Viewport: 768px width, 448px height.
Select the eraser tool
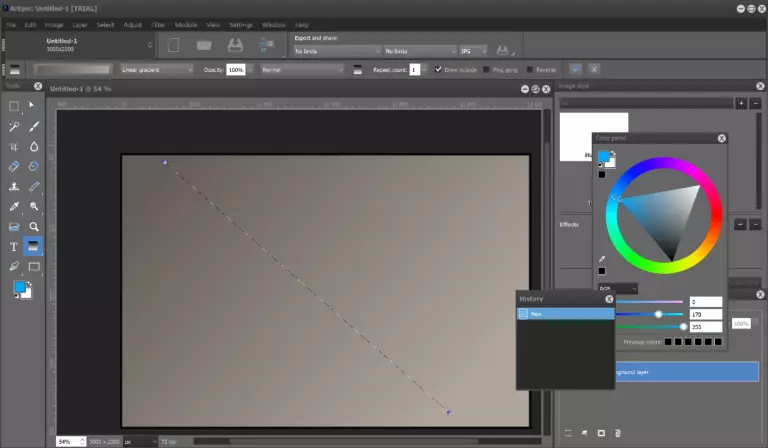(x=14, y=166)
